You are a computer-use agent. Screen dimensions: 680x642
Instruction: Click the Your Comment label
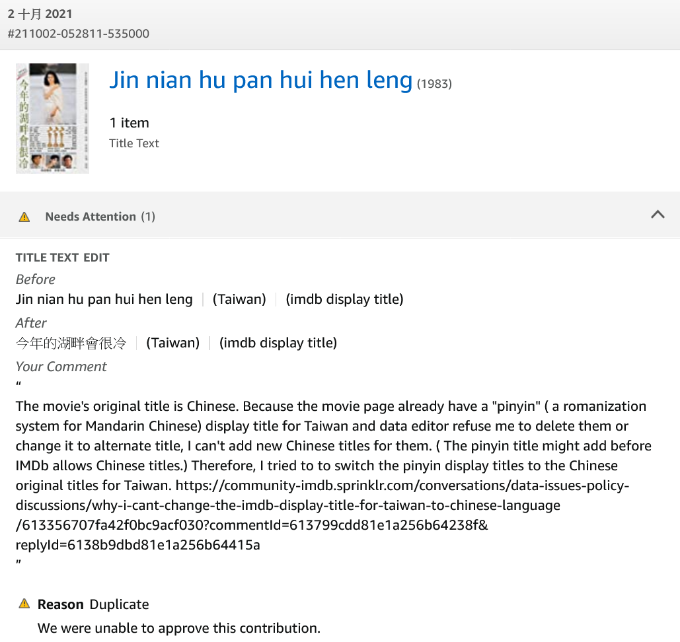61,366
